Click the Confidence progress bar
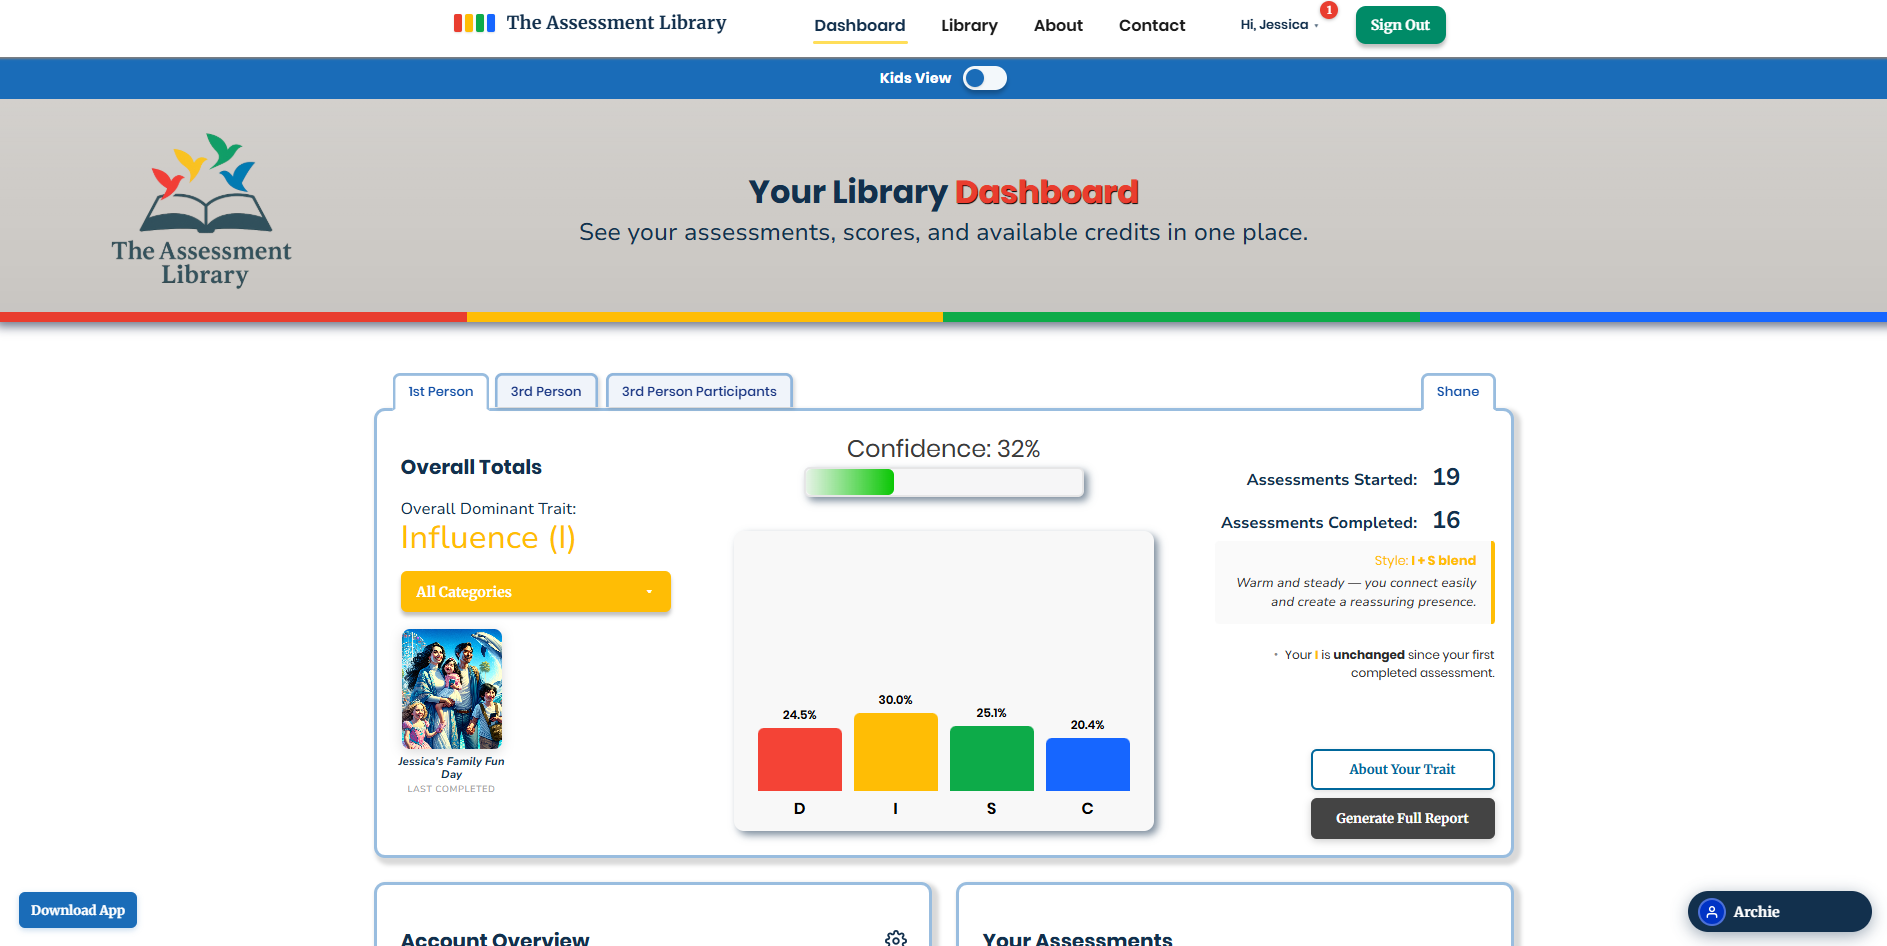Viewport: 1887px width, 946px height. (944, 482)
